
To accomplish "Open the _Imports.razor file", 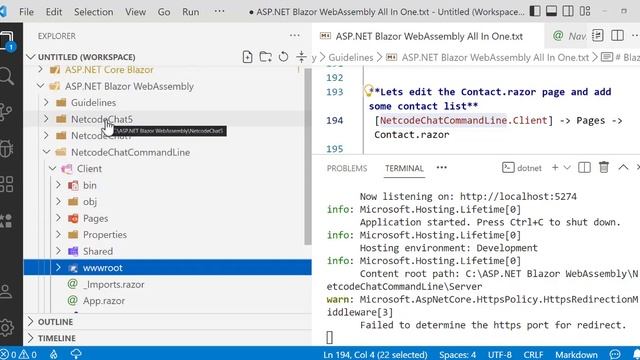I will [x=113, y=284].
